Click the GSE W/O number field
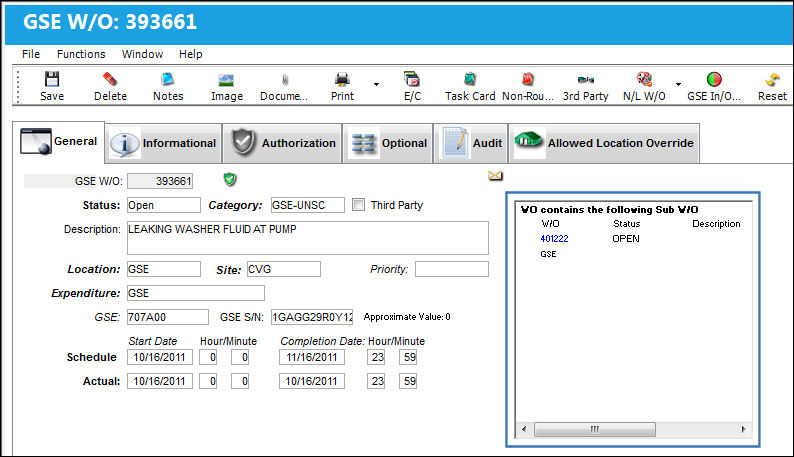The width and height of the screenshot is (794, 457). coord(160,181)
